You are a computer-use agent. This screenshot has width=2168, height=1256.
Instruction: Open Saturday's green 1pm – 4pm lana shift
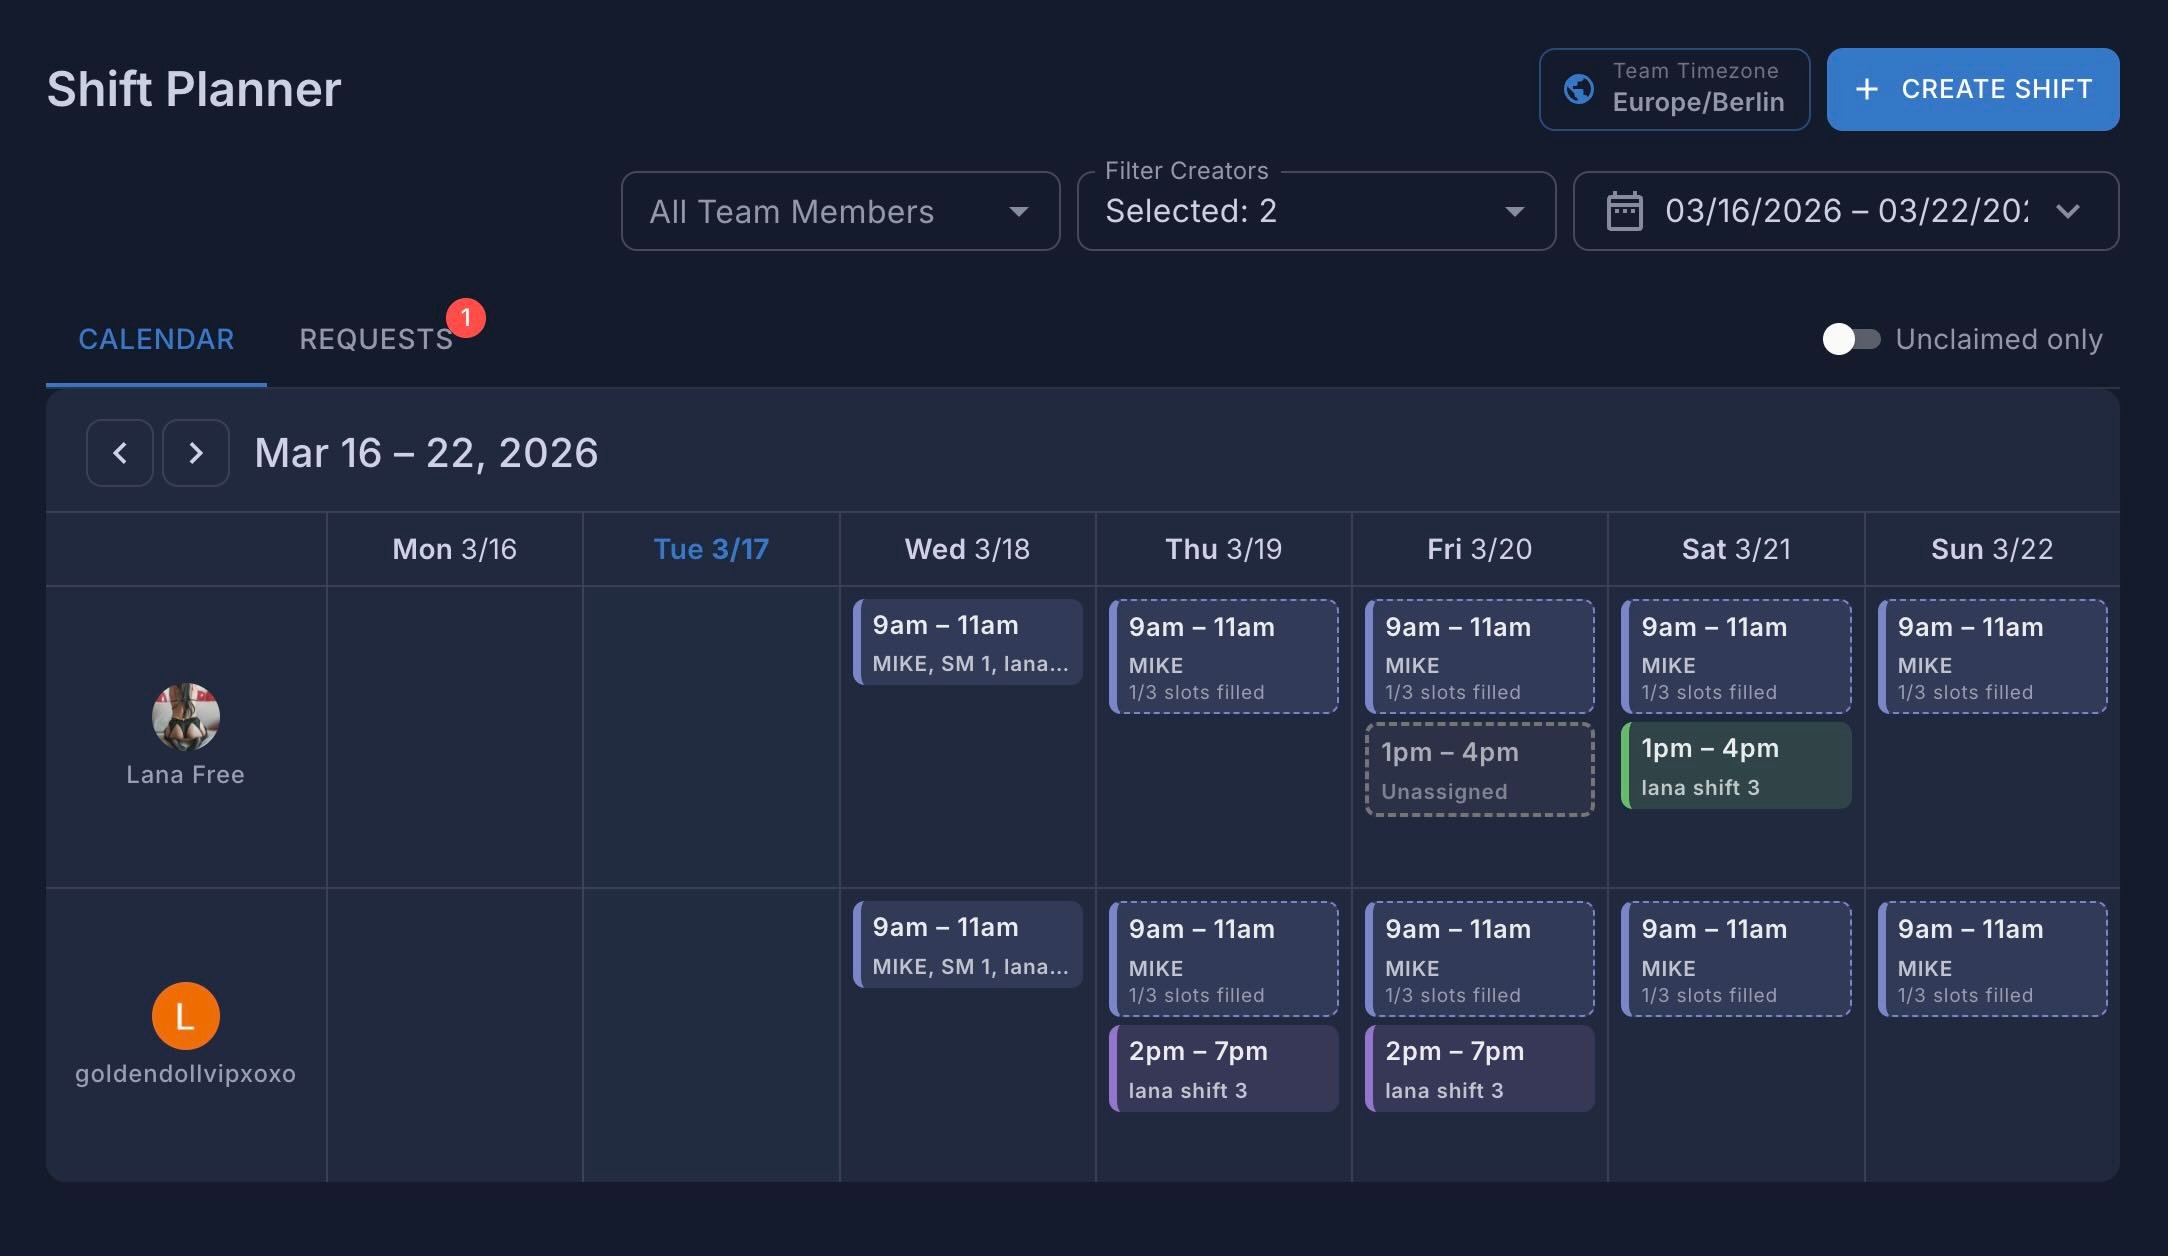click(x=1736, y=766)
